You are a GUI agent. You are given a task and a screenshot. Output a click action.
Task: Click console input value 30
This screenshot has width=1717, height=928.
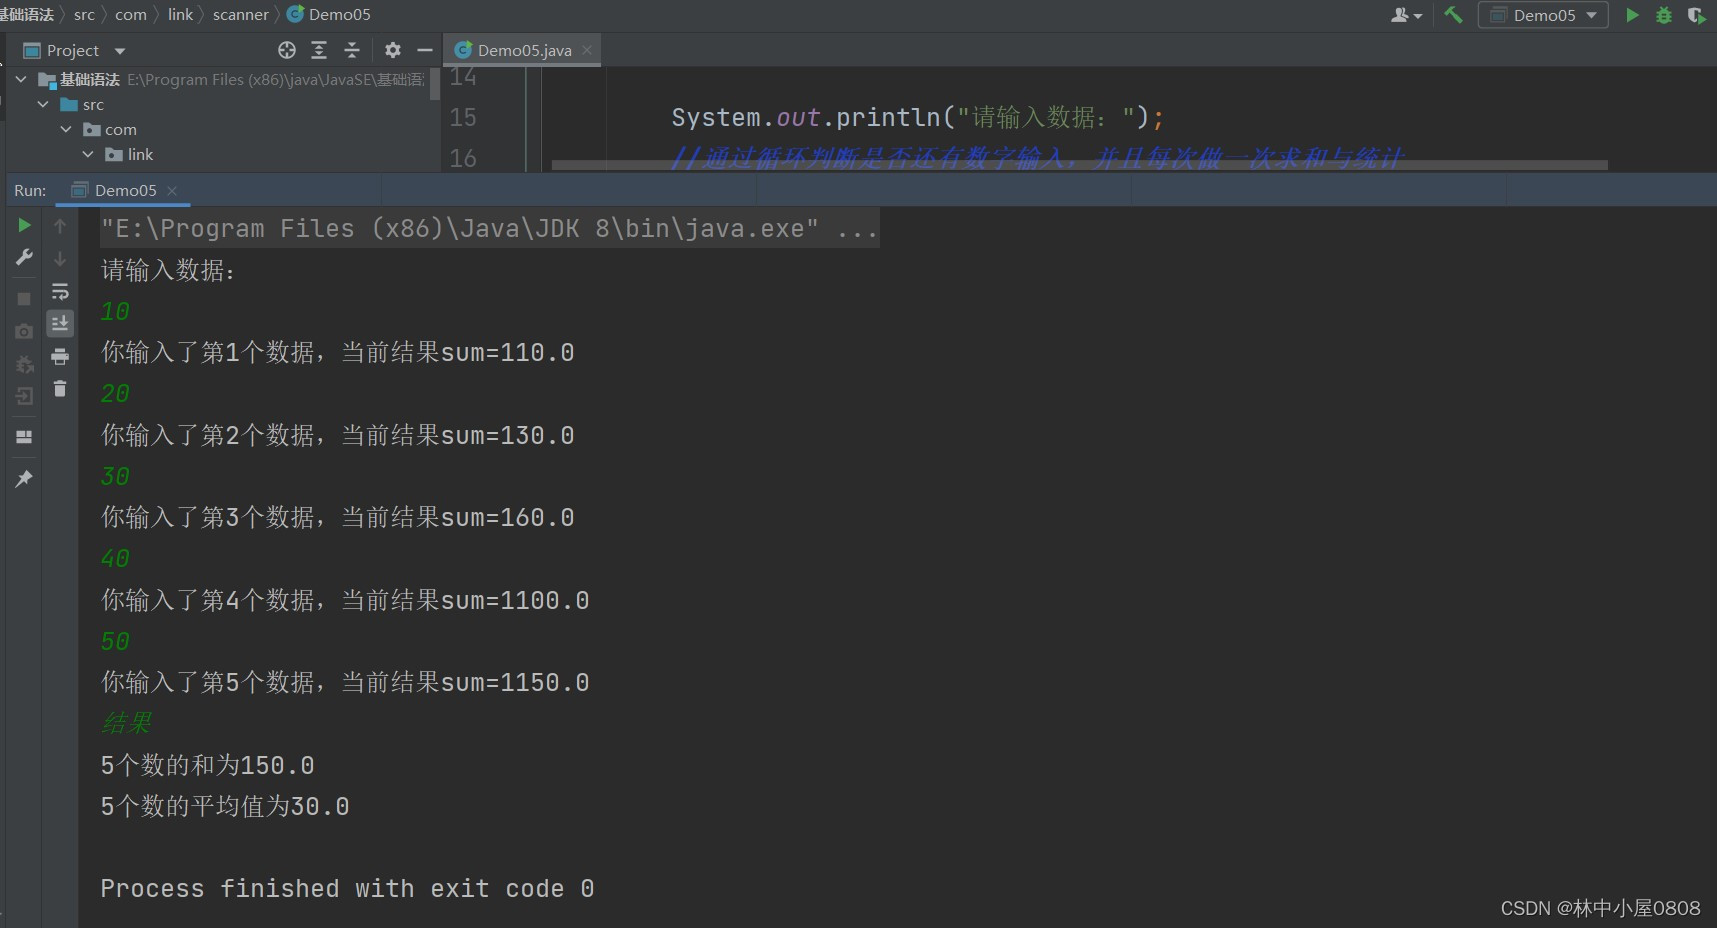point(115,477)
